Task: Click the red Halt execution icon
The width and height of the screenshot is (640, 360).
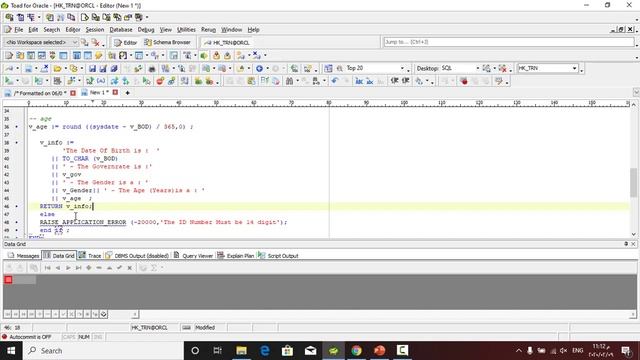Action: coord(160,81)
